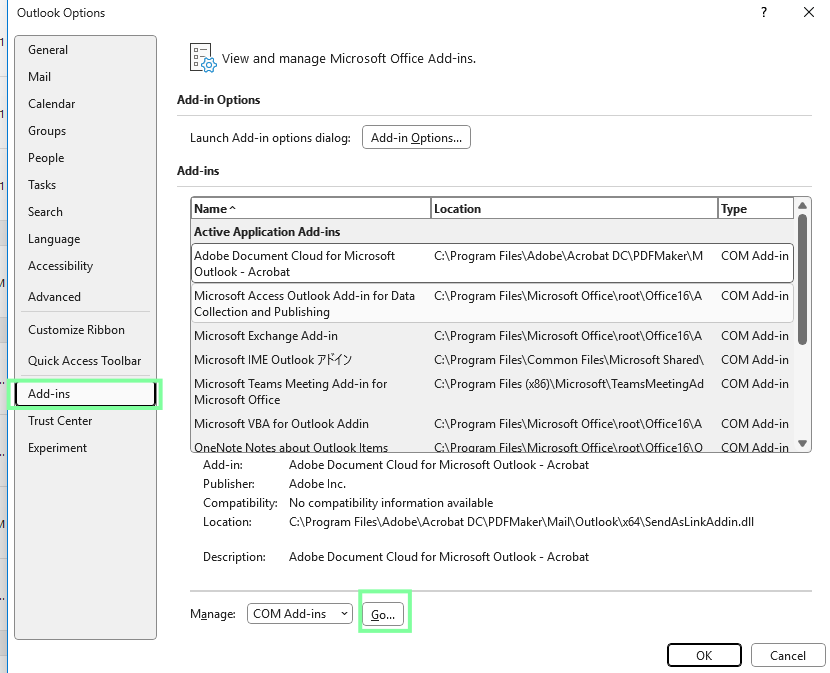Viewport: 830px width, 673px height.
Task: Close the Outlook Options dialog
Action: (809, 12)
